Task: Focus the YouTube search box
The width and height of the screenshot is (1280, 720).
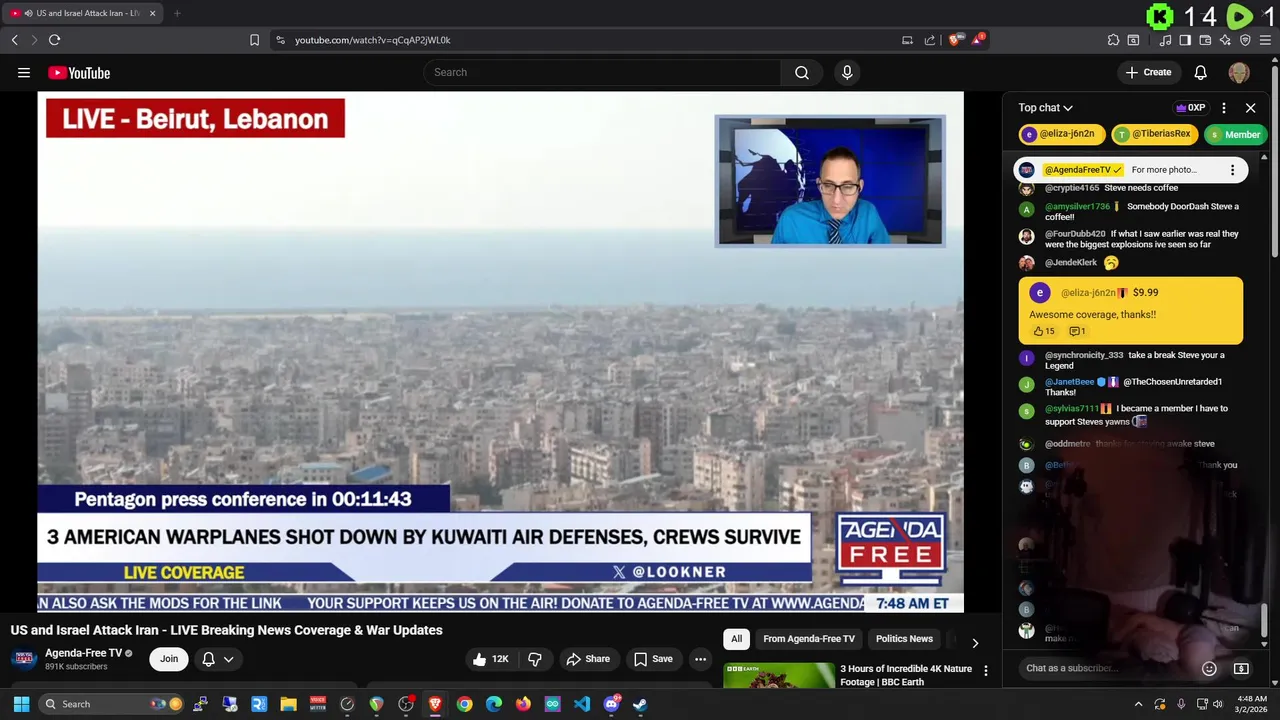Action: coord(602,72)
